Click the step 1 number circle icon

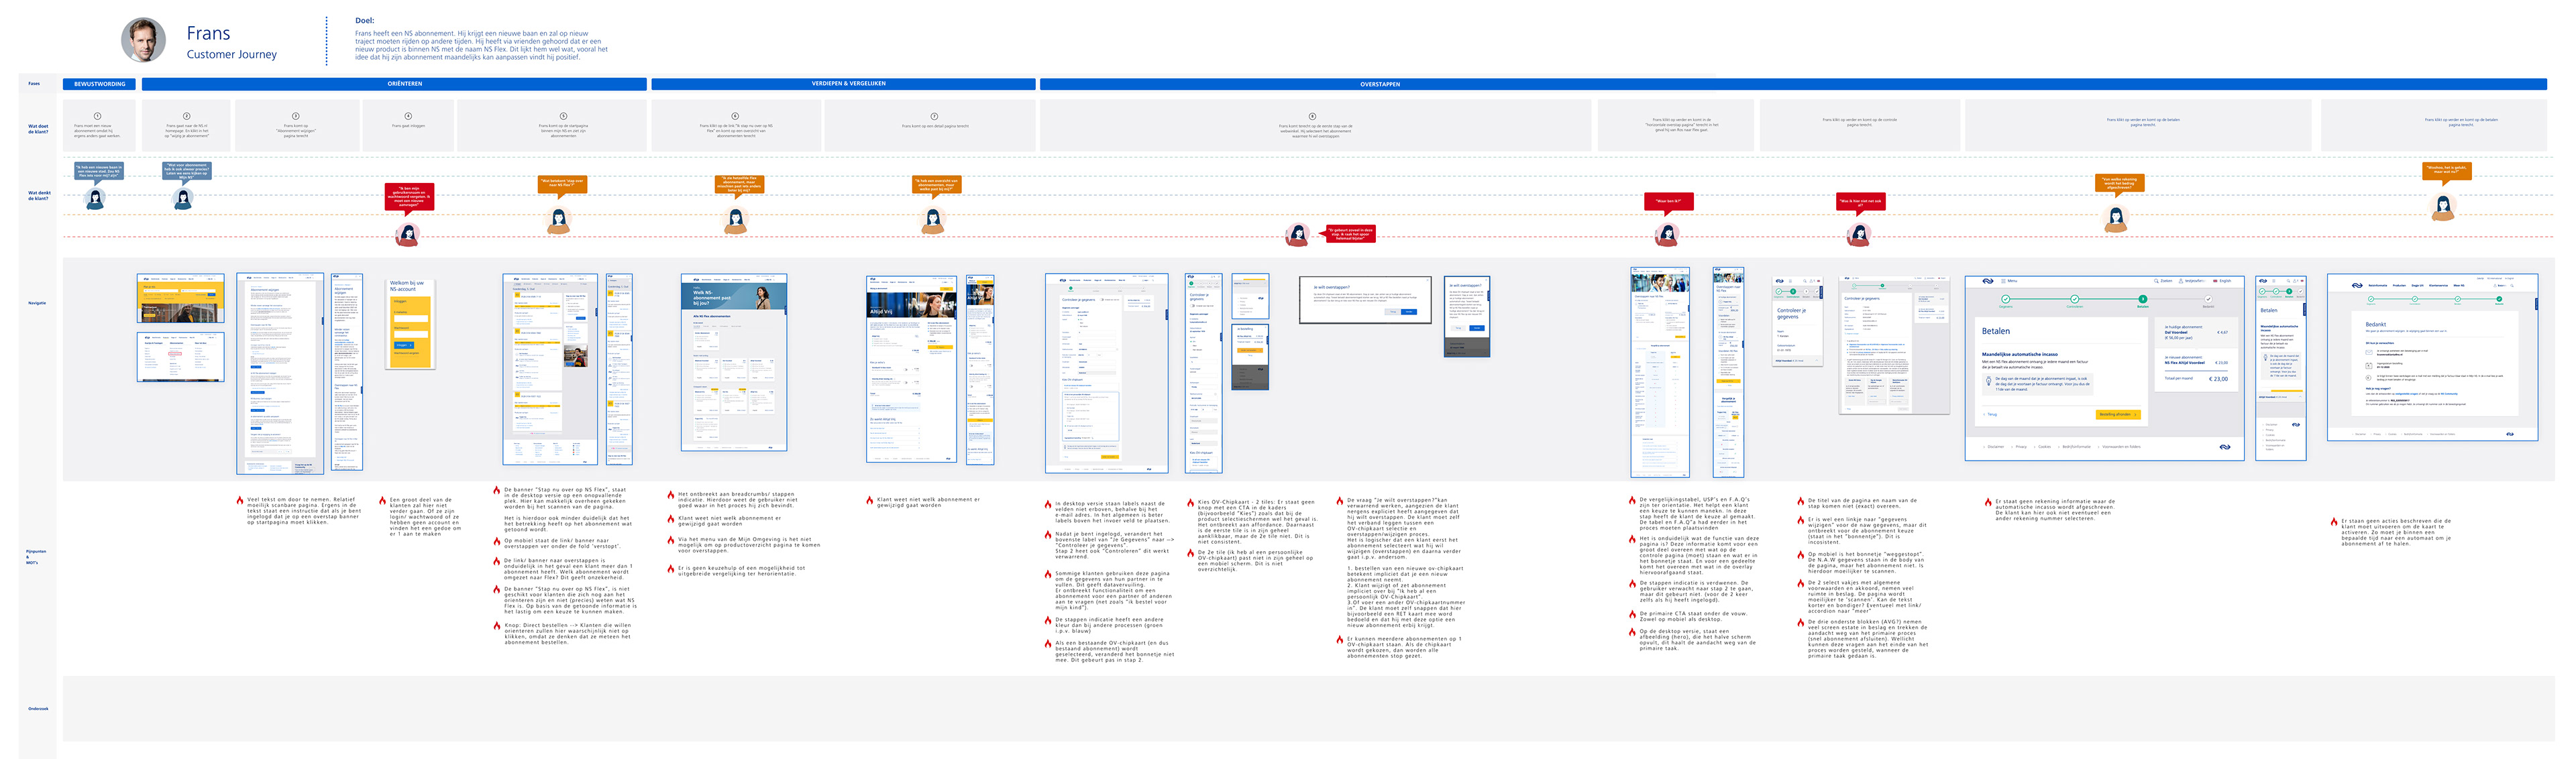97,116
